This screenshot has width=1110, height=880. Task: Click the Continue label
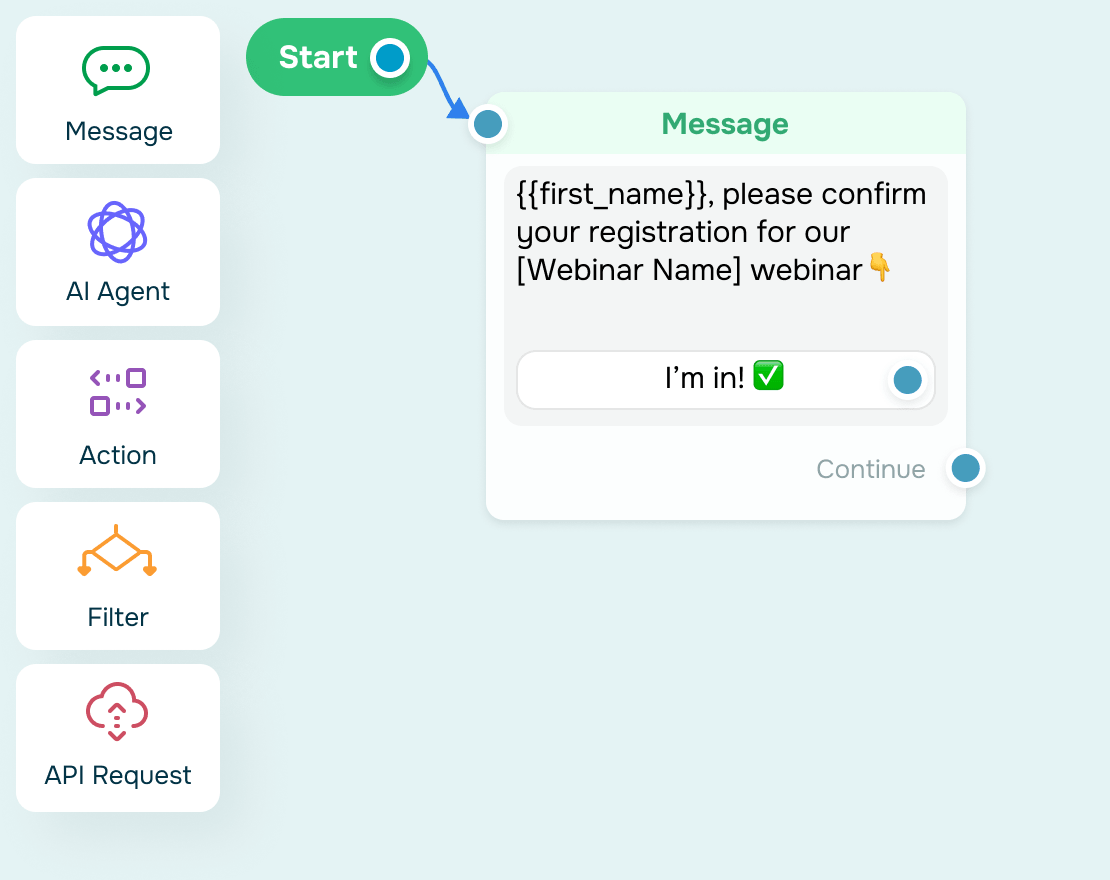pos(871,469)
